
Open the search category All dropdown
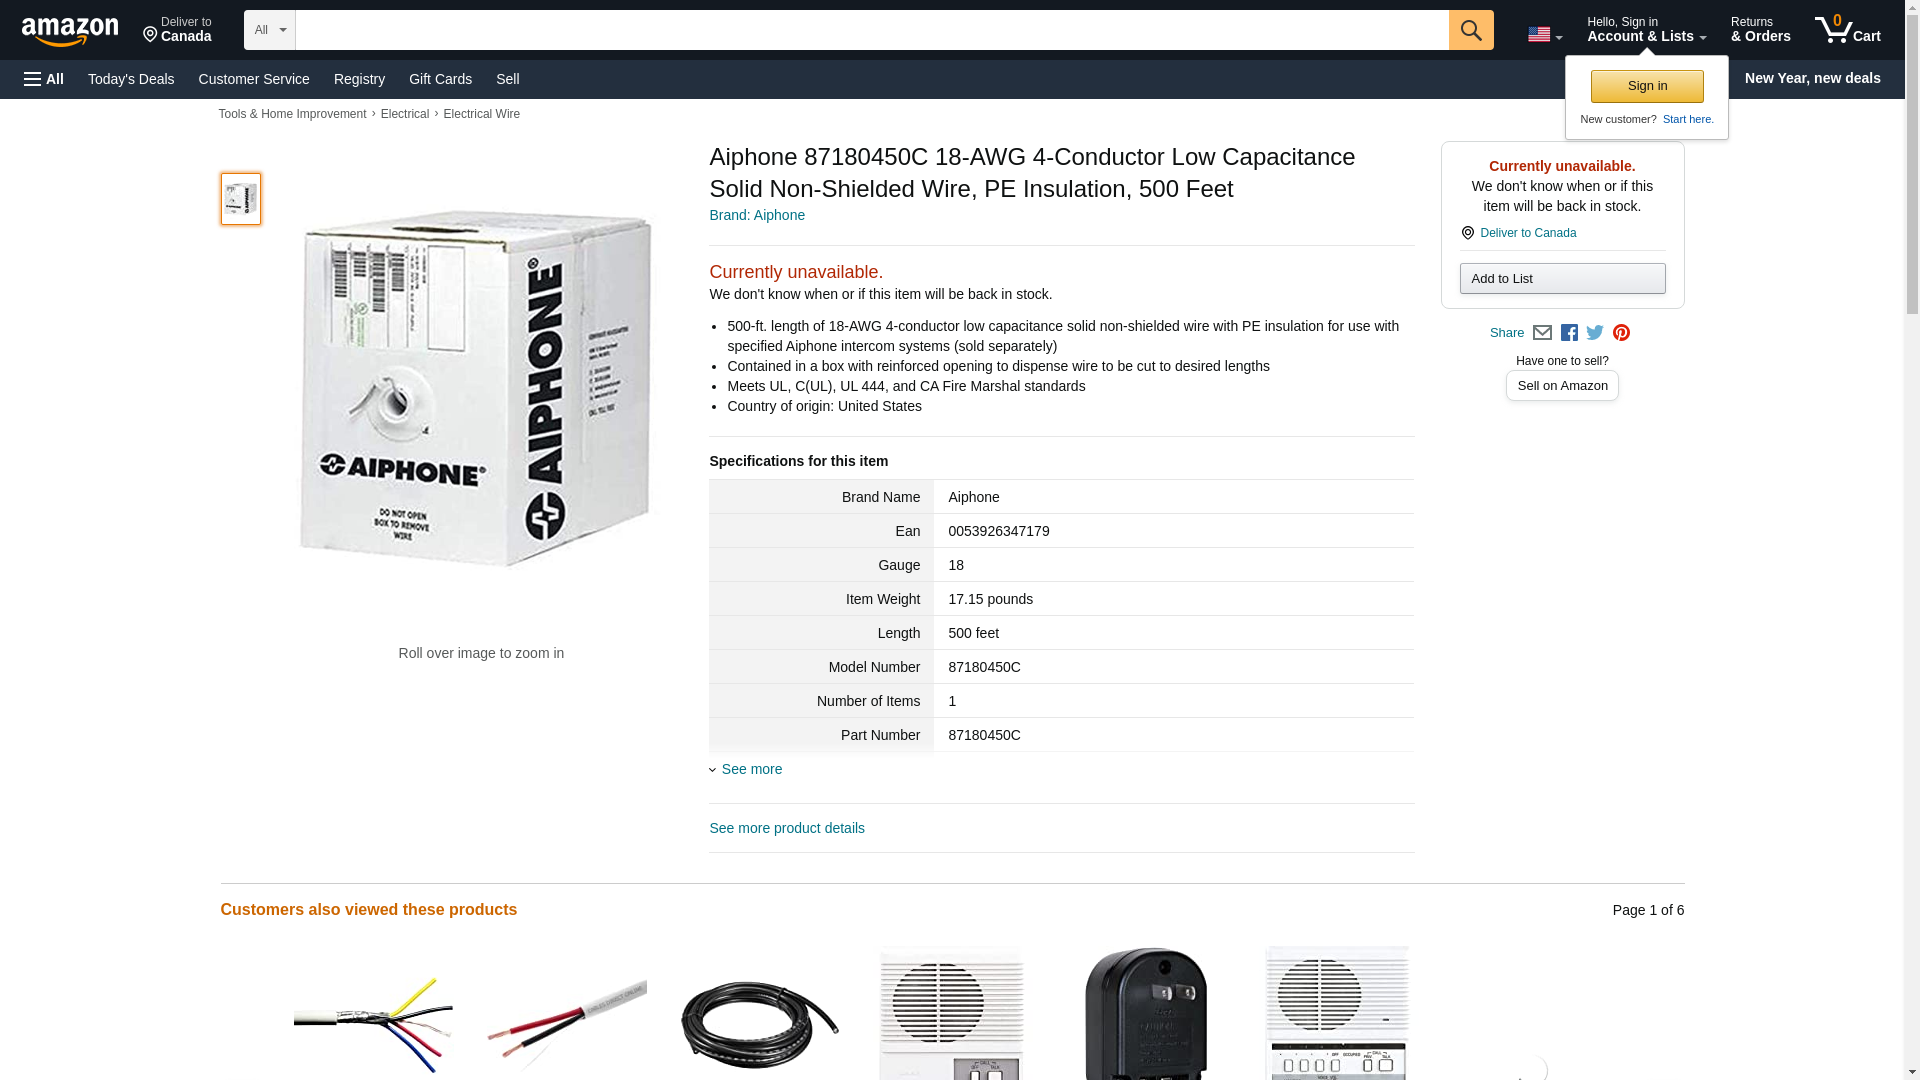pyautogui.click(x=270, y=30)
